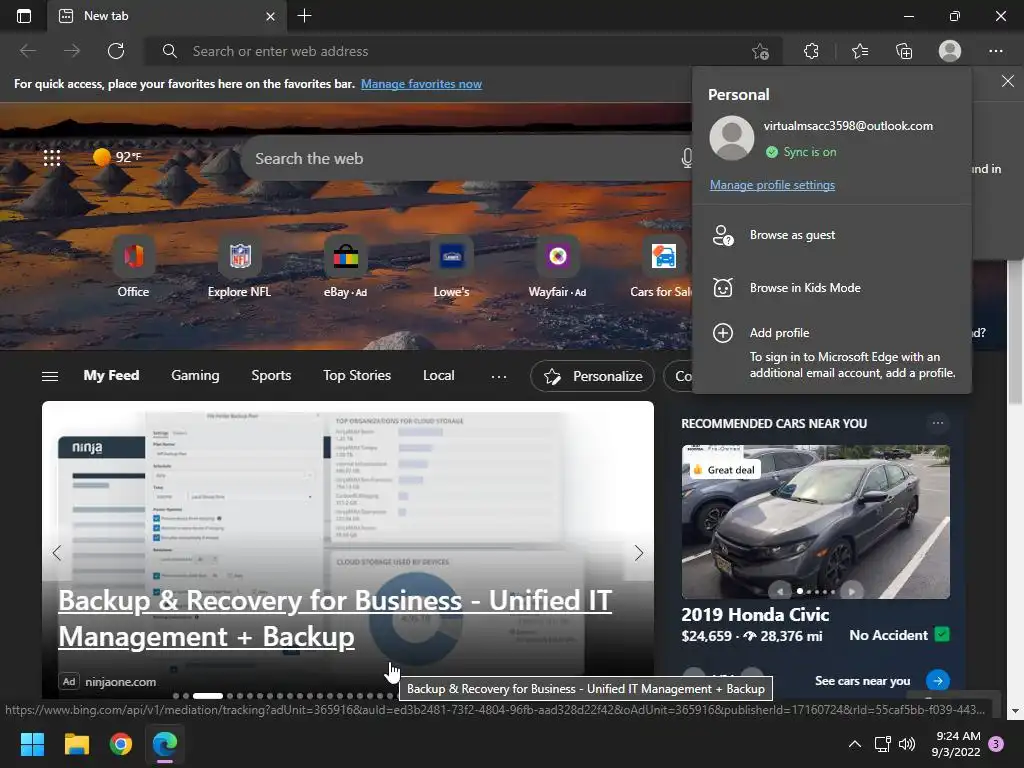Image resolution: width=1024 pixels, height=768 pixels.
Task: Select Browse in Kids Mode
Action: click(x=831, y=288)
